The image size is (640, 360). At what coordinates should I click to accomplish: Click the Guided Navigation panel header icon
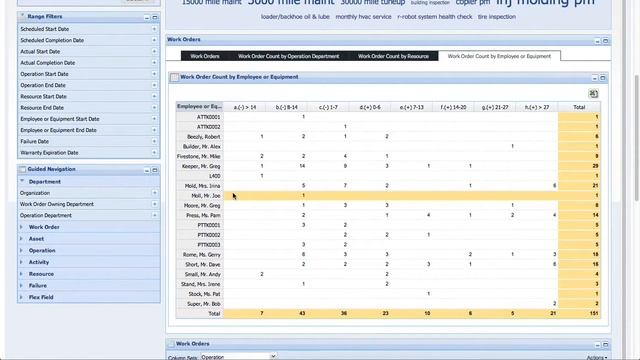[22, 169]
